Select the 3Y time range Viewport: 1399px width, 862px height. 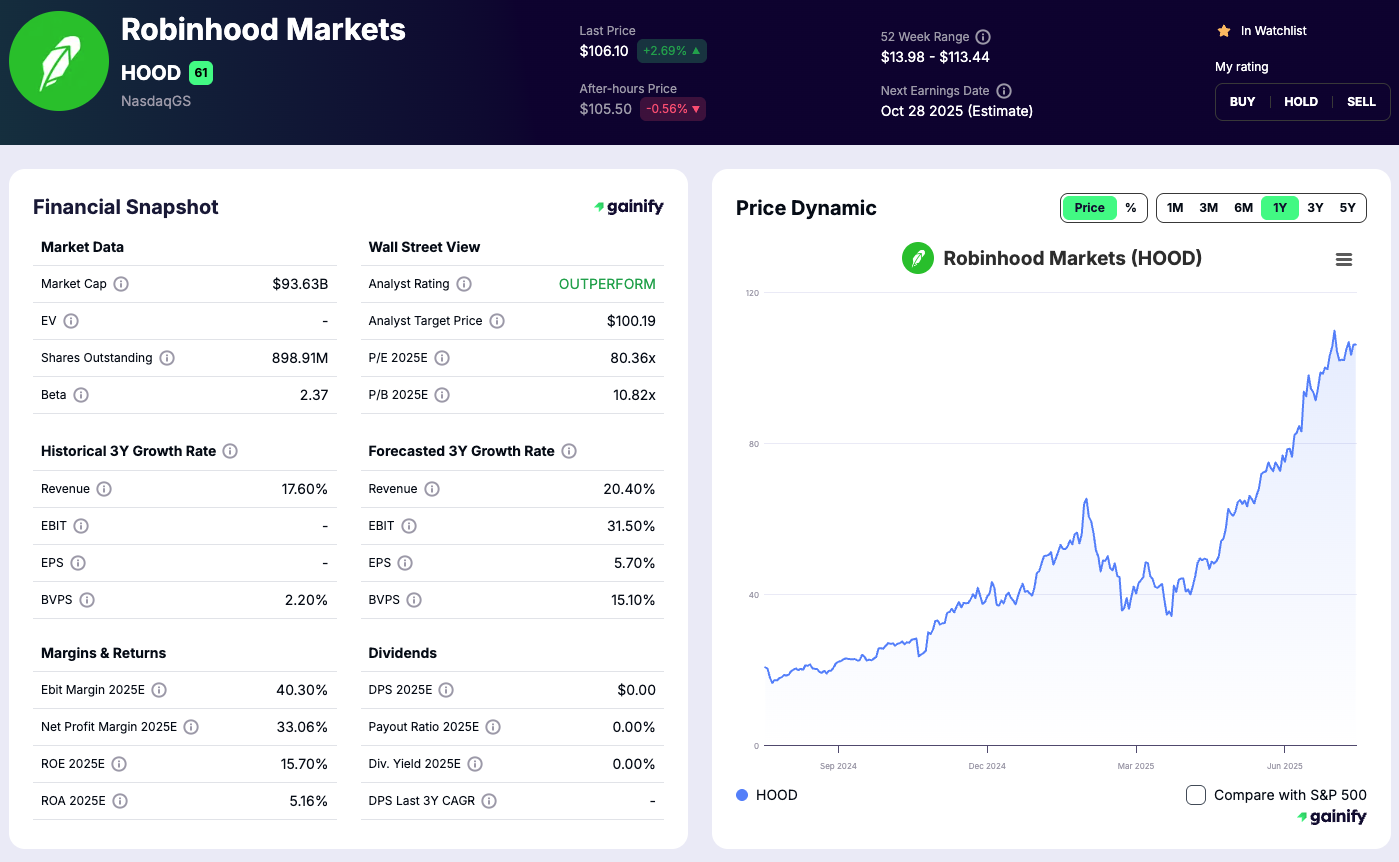[x=1315, y=208]
